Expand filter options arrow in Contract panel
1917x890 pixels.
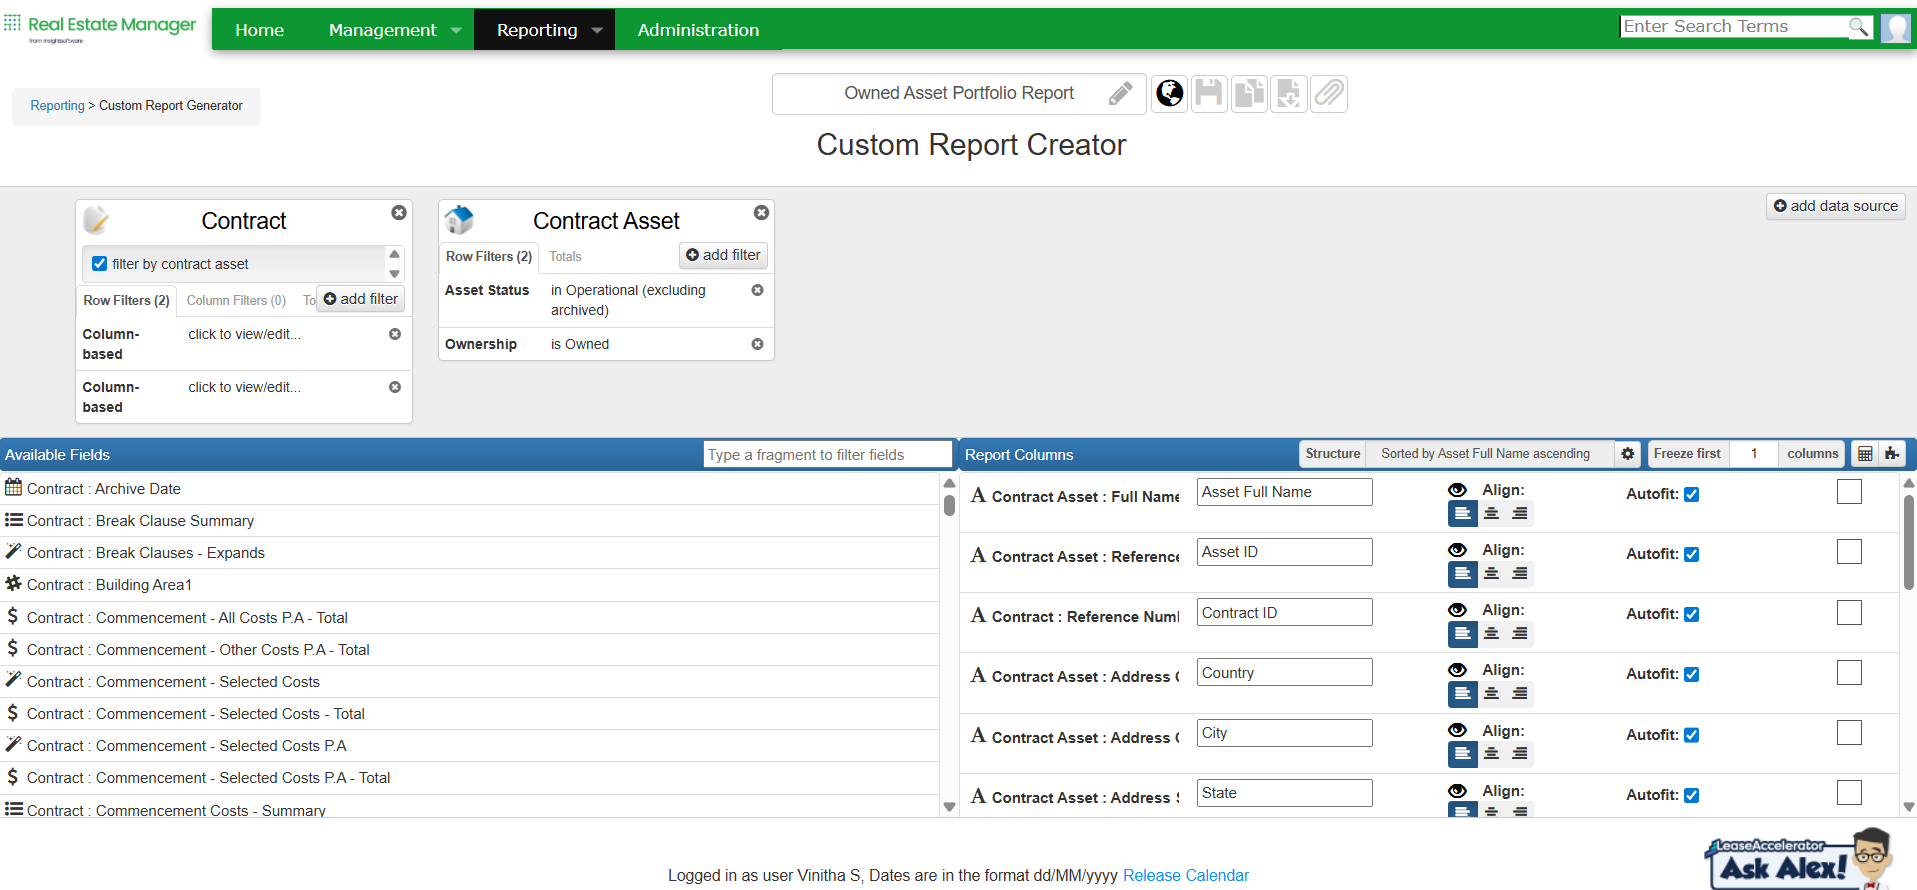[x=394, y=274]
